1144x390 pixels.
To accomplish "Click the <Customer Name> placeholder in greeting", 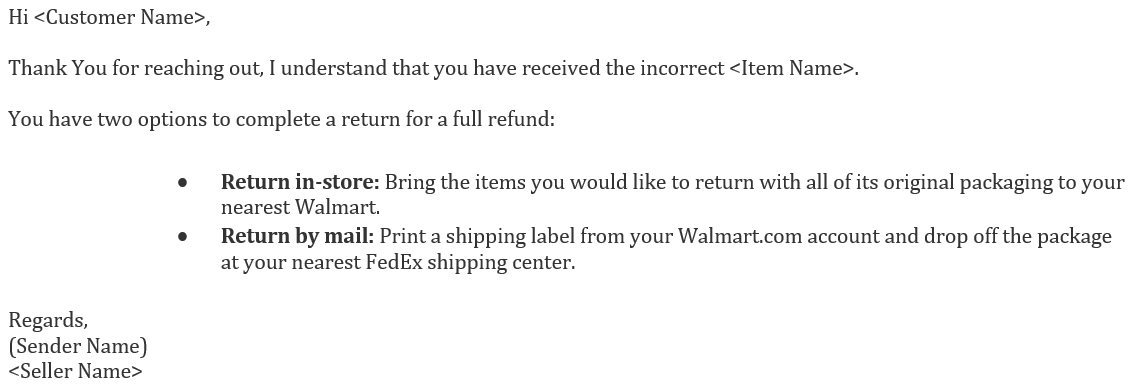I will coord(120,17).
